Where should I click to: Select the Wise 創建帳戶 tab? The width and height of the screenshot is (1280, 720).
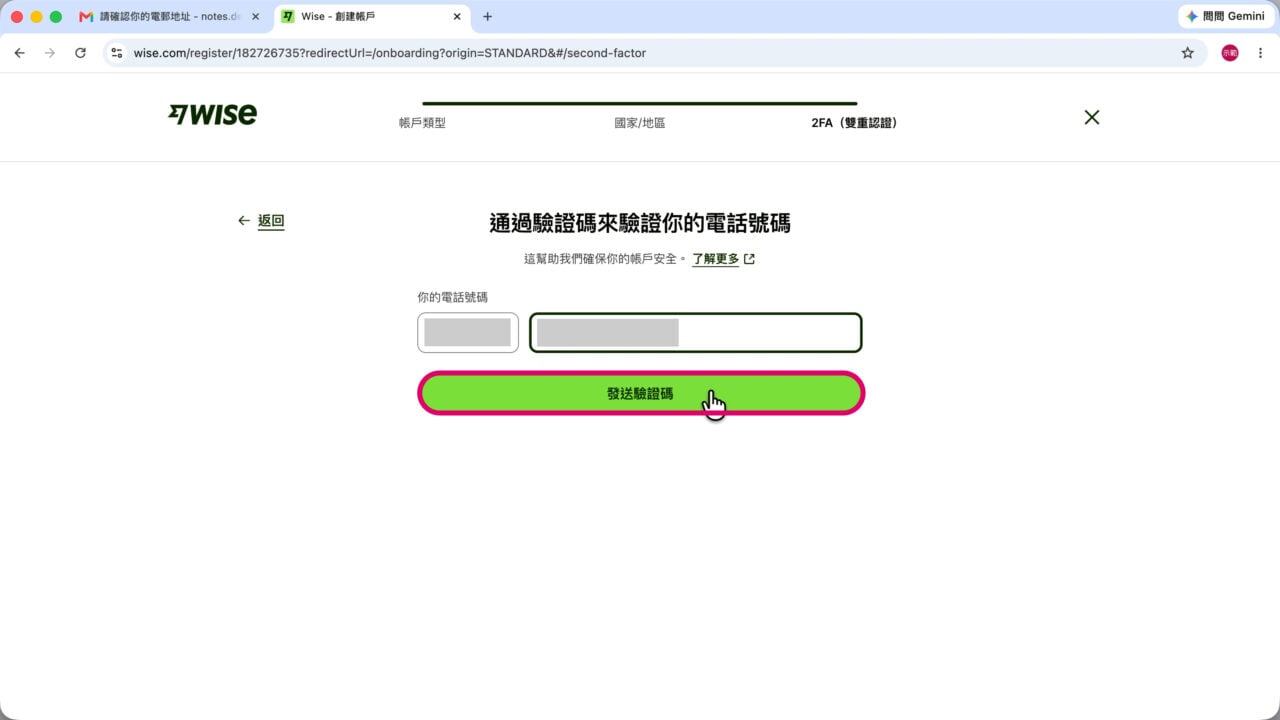pos(371,17)
